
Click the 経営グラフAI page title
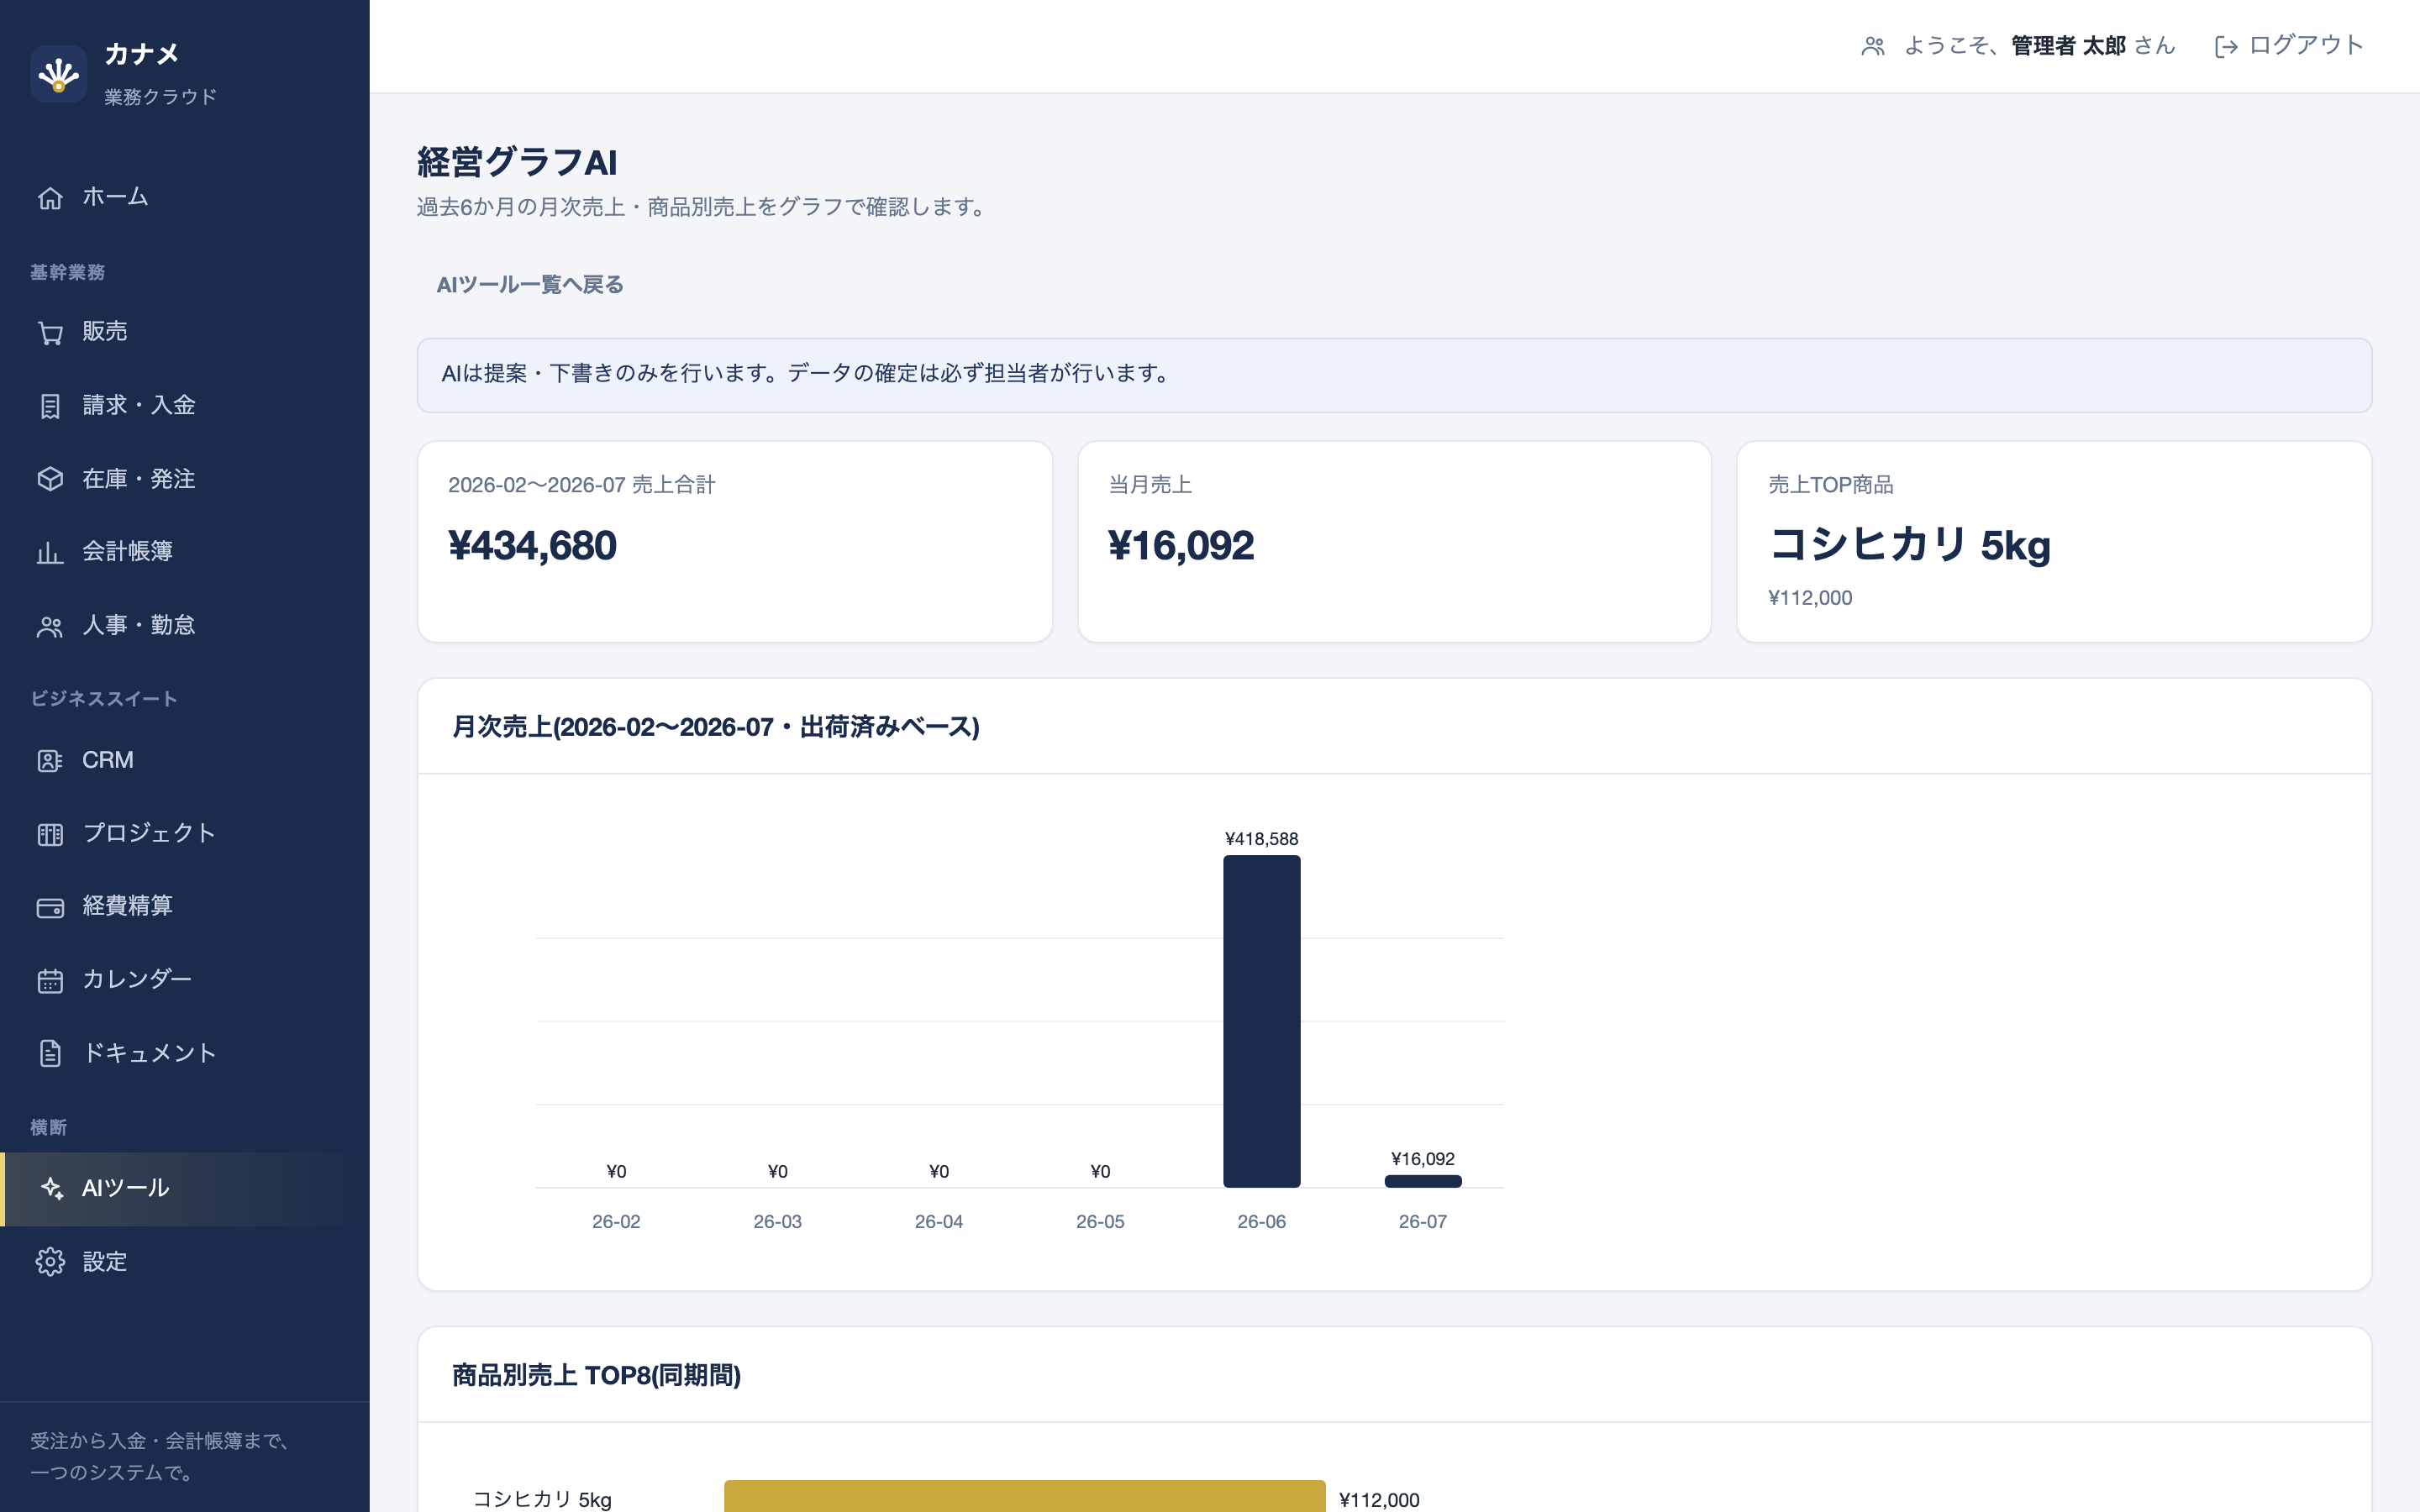tap(517, 162)
